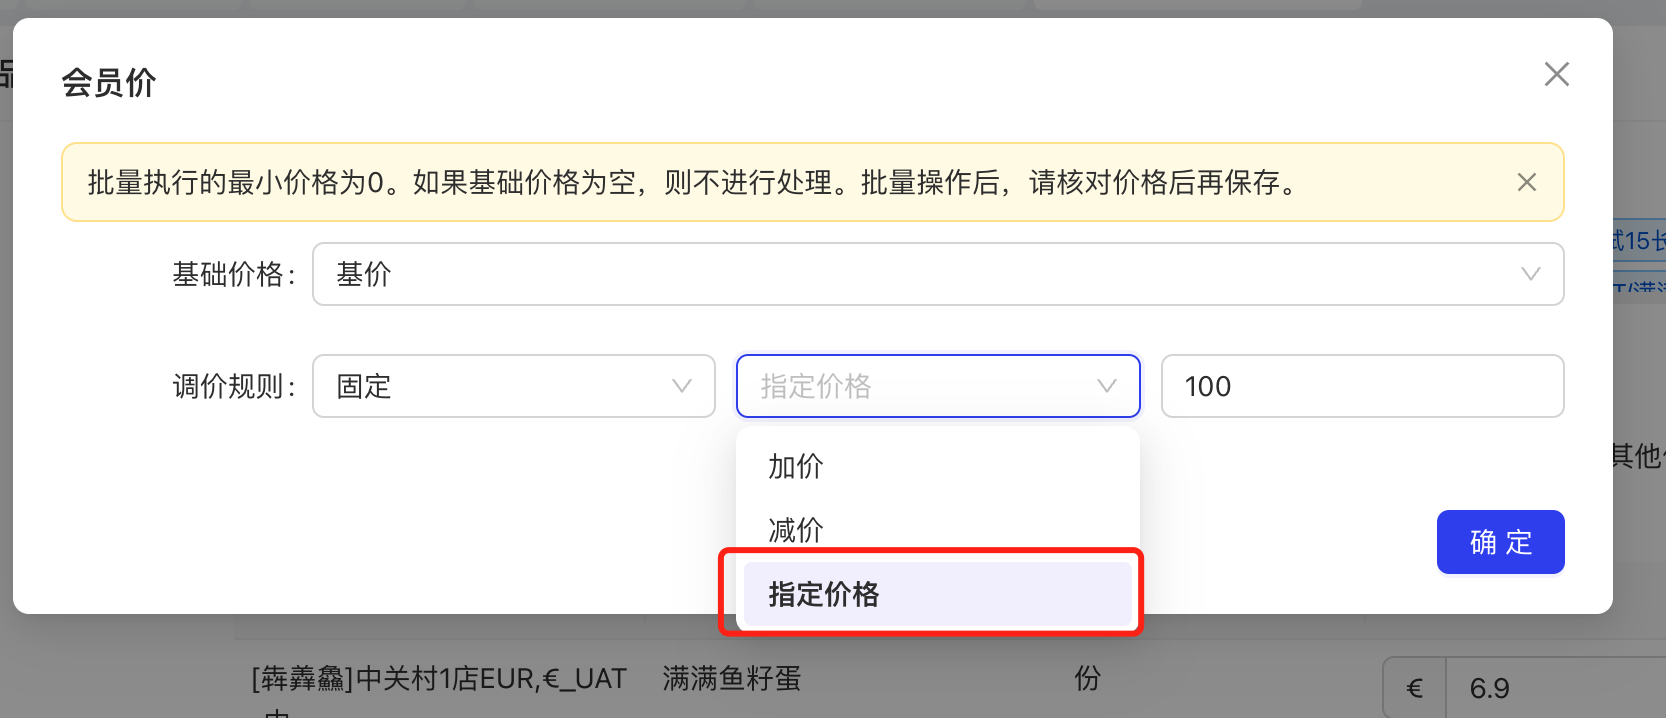Open the 基础价格 dropdown showing 基价
The width and height of the screenshot is (1666, 718).
[x=938, y=274]
